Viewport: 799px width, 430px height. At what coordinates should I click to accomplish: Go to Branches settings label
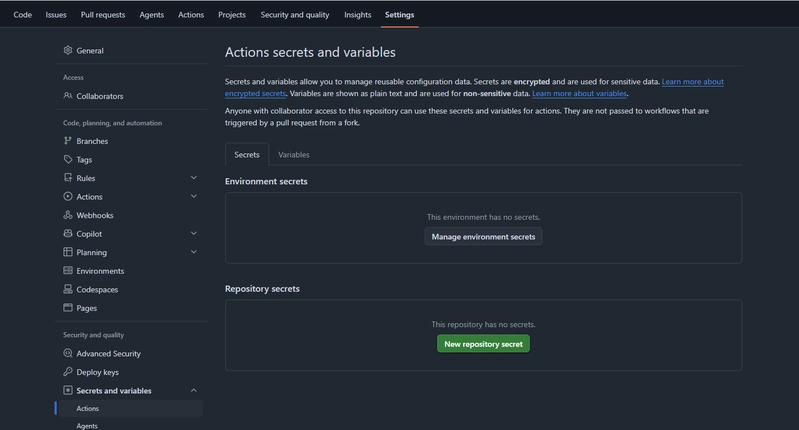(x=92, y=141)
